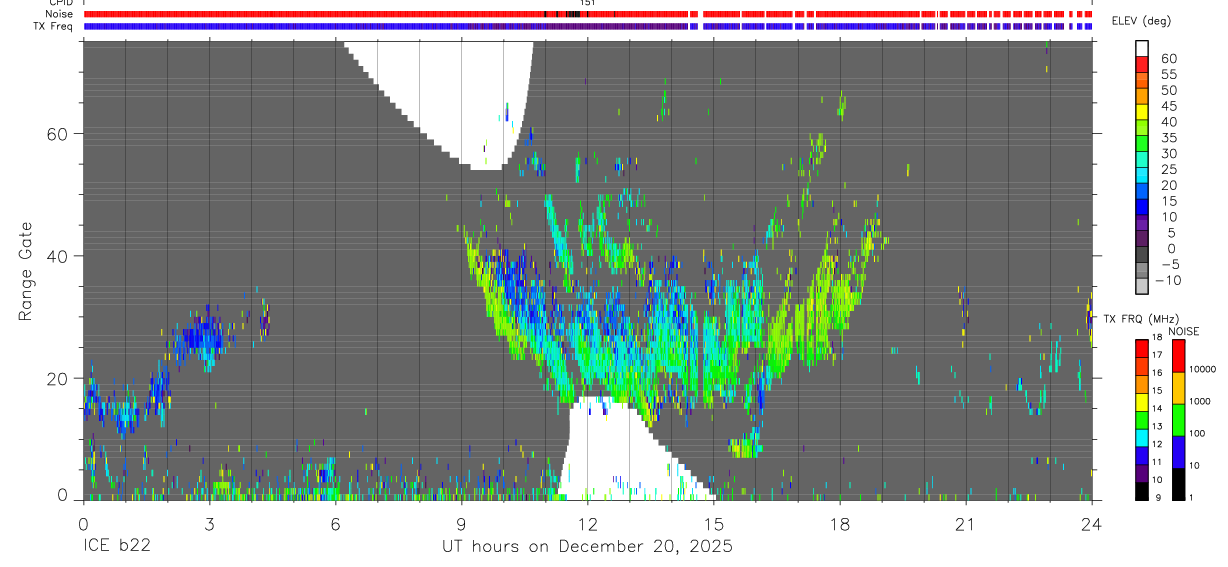The image size is (1228, 567).
Task: Click the '15' tick on the UT hours axis
Action: click(x=713, y=524)
